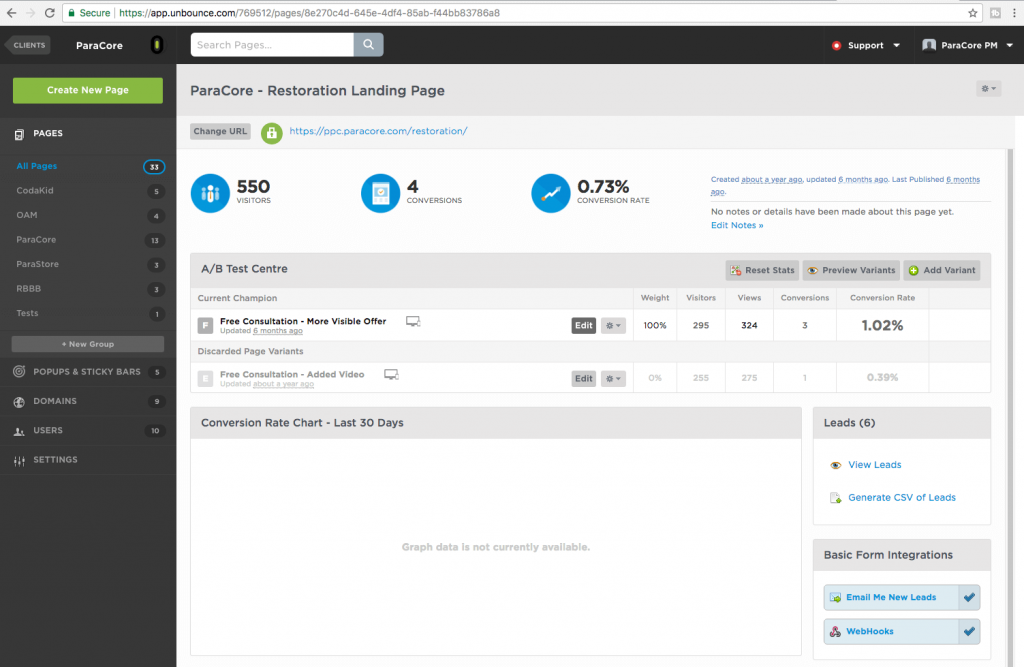Click the conversion rate chart icon
This screenshot has width=1024, height=667.
[551, 193]
